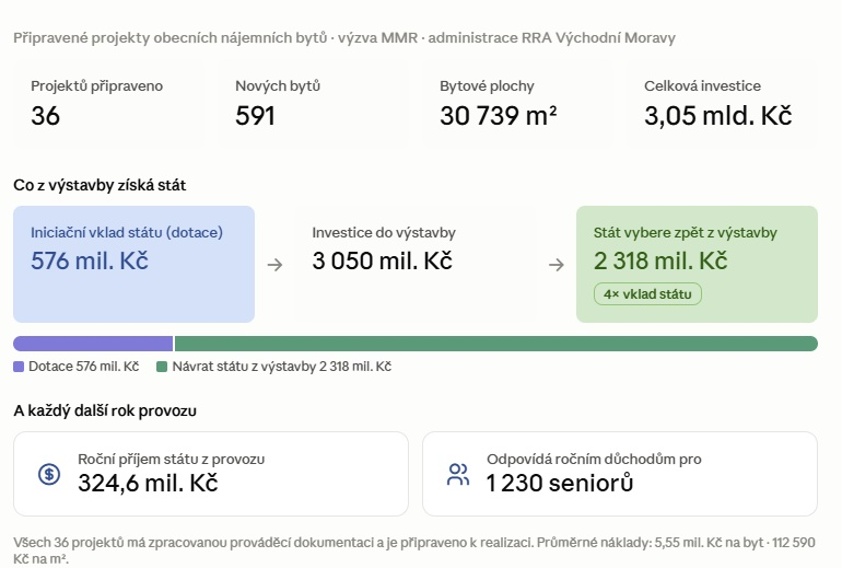
Task: Click the heading 'A každý další rok provozu'
Action: pos(105,411)
